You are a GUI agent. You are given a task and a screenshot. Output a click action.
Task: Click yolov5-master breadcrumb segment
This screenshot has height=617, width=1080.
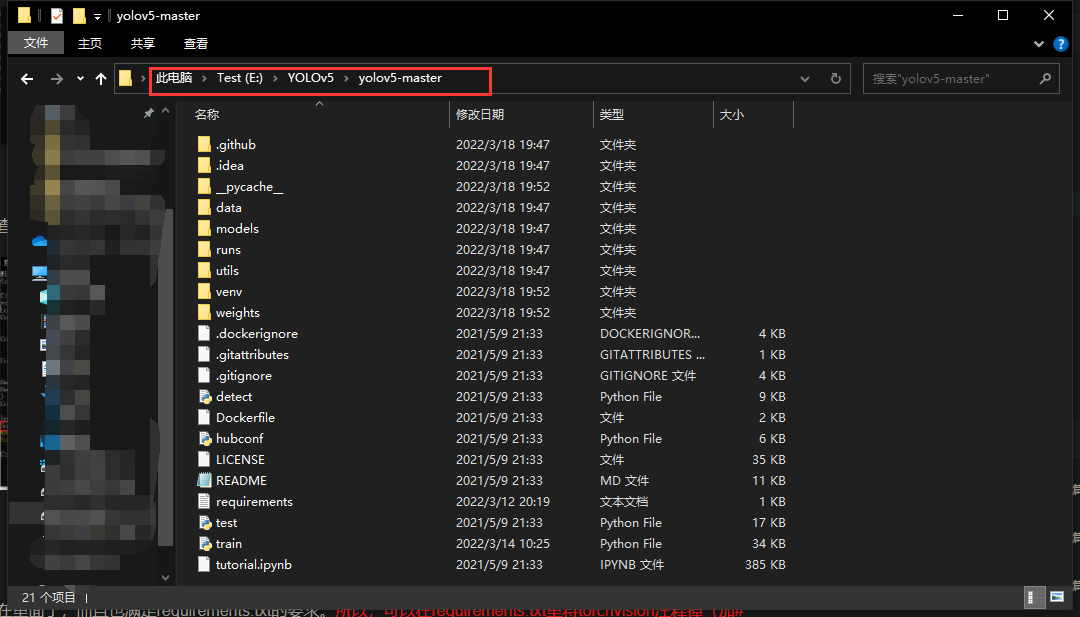[400, 78]
